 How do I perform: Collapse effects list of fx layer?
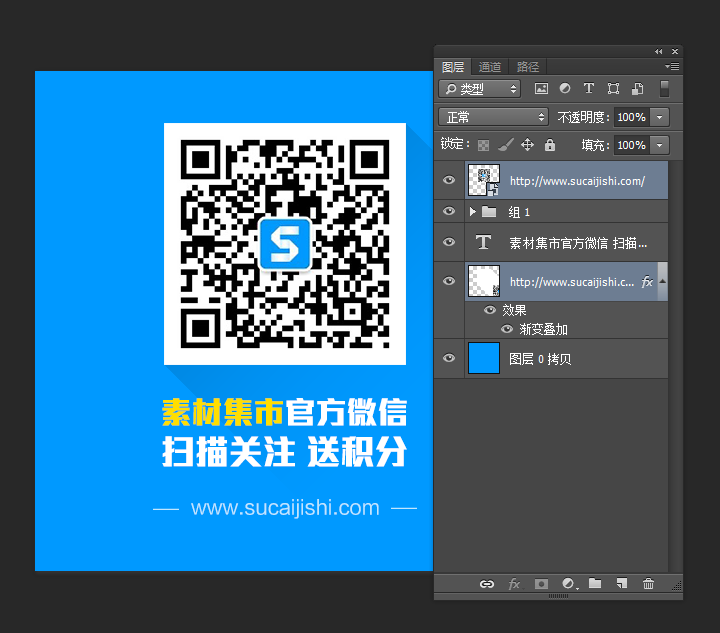tap(663, 281)
